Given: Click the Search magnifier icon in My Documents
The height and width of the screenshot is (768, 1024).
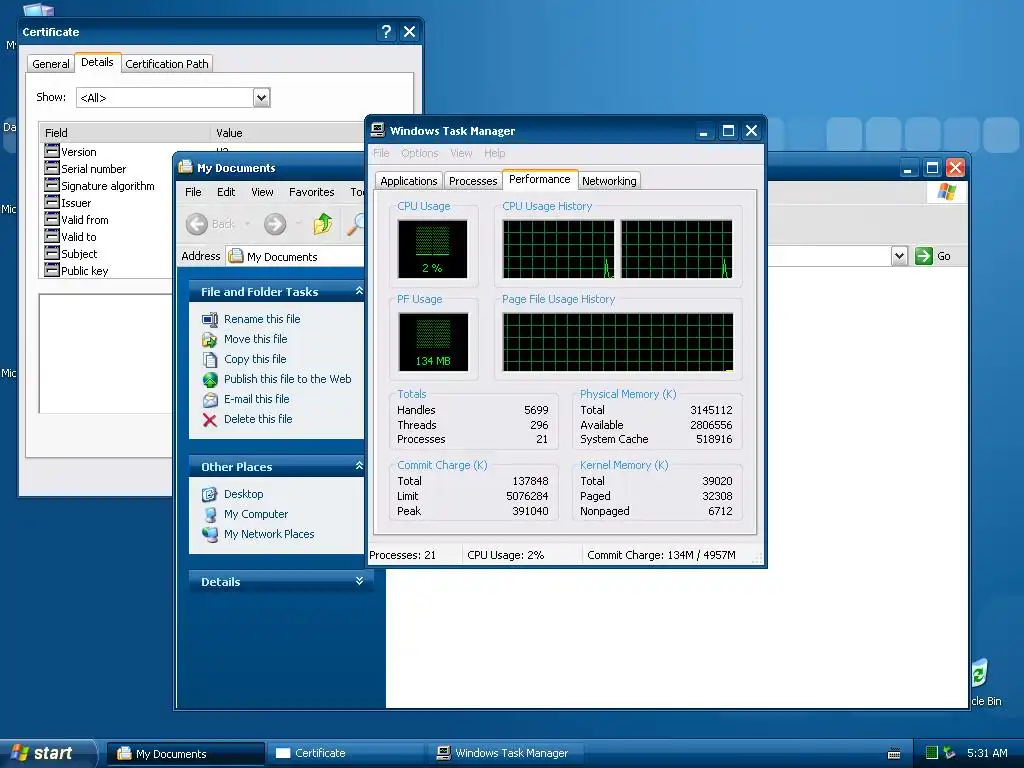Looking at the screenshot, I should pos(356,224).
